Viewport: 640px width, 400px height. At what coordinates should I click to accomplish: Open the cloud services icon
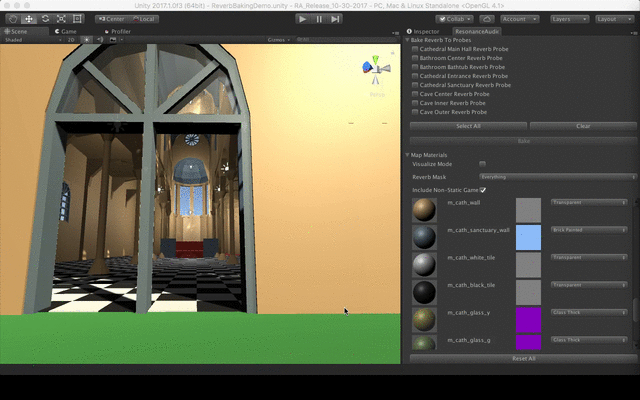[x=487, y=19]
